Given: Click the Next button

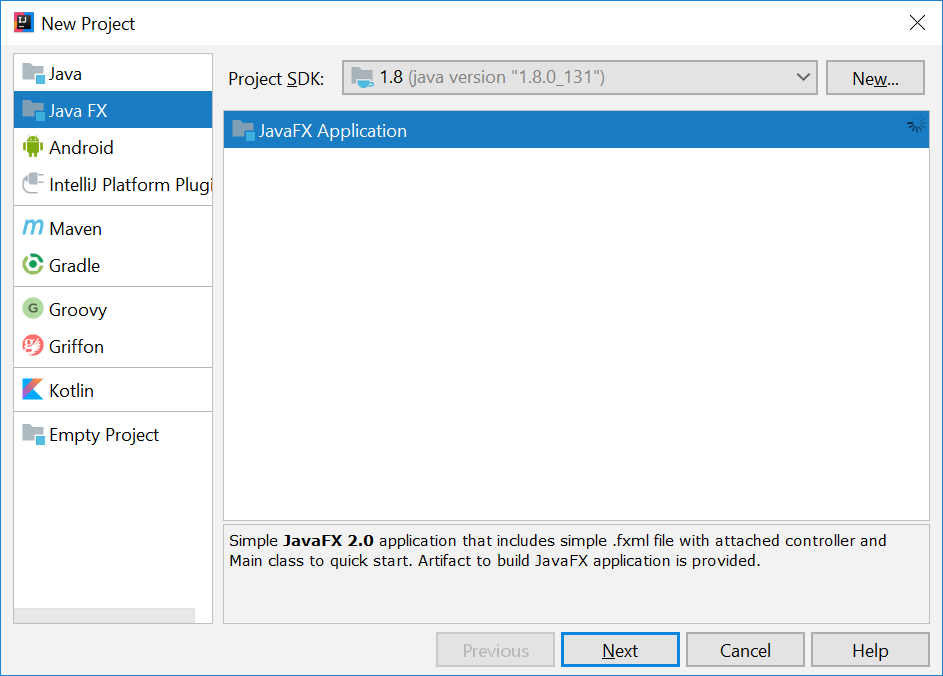Looking at the screenshot, I should click(x=620, y=650).
